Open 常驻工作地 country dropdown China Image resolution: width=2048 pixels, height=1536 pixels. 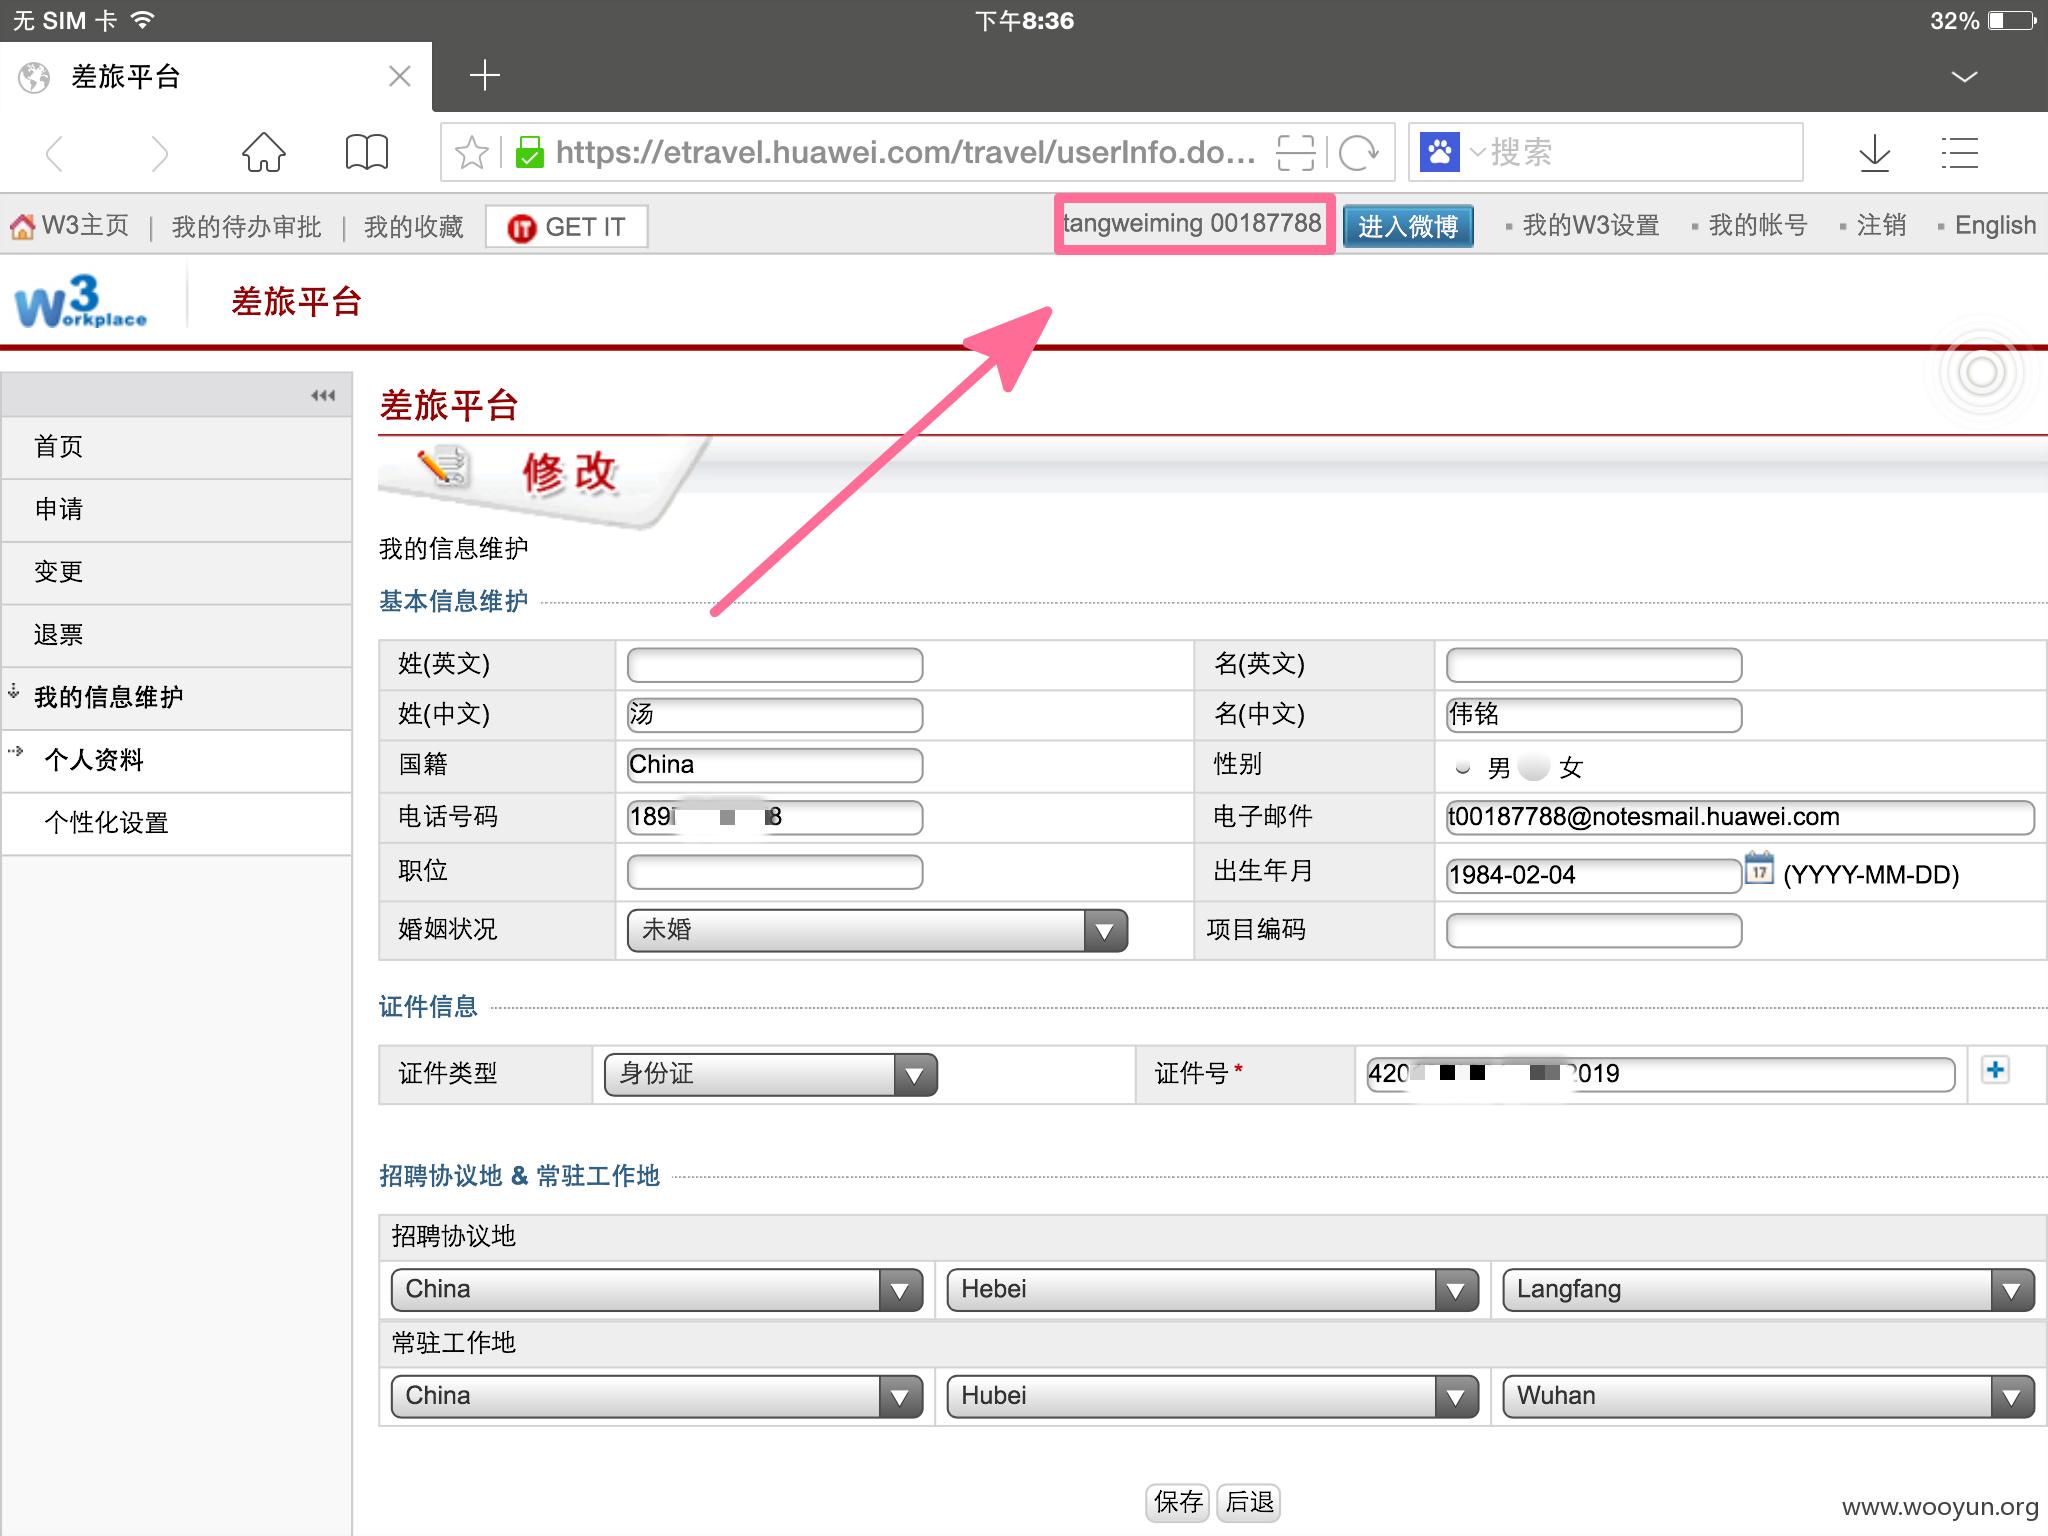point(657,1397)
